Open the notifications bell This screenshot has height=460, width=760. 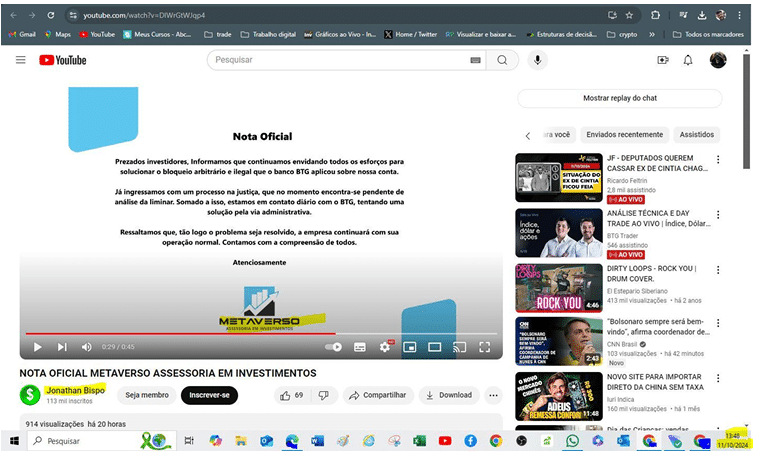tap(688, 60)
